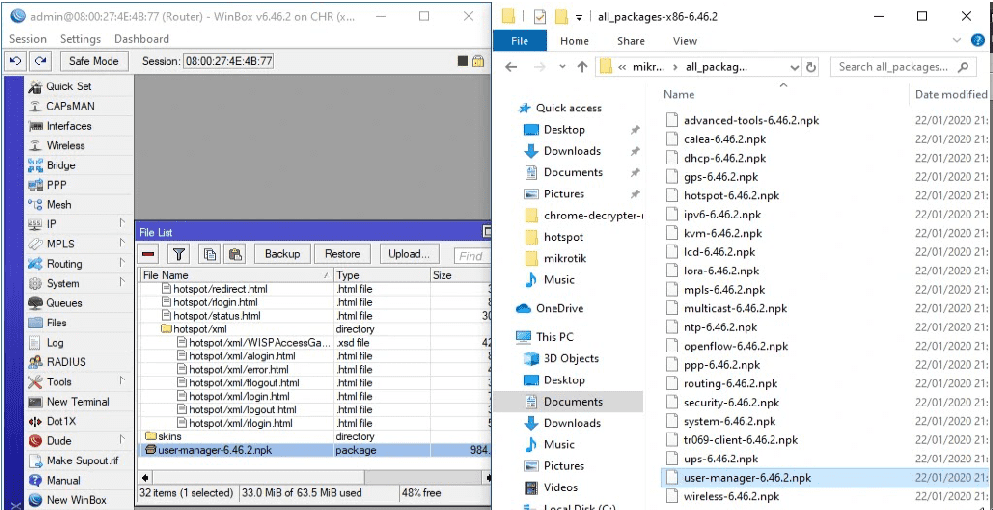Click the redo arrow in WinBox toolbar
993x510 pixels.
pos(41,61)
